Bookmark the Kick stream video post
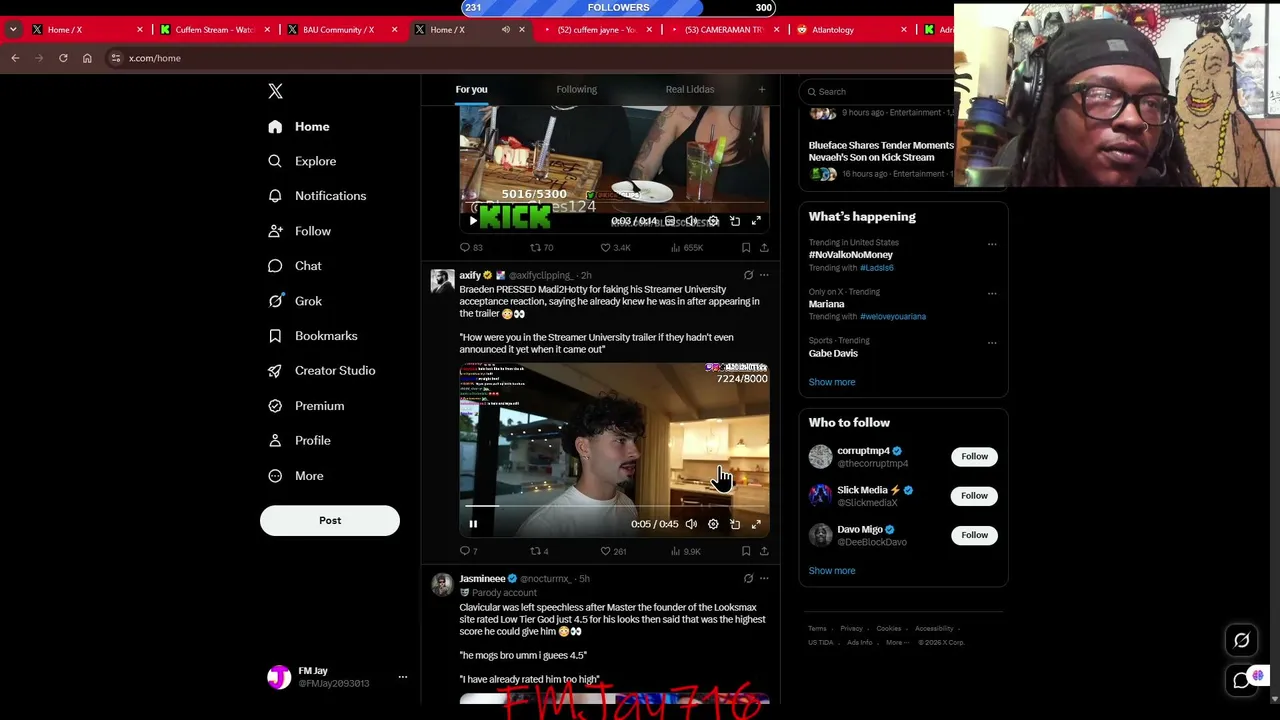Image resolution: width=1280 pixels, height=720 pixels. tap(746, 248)
